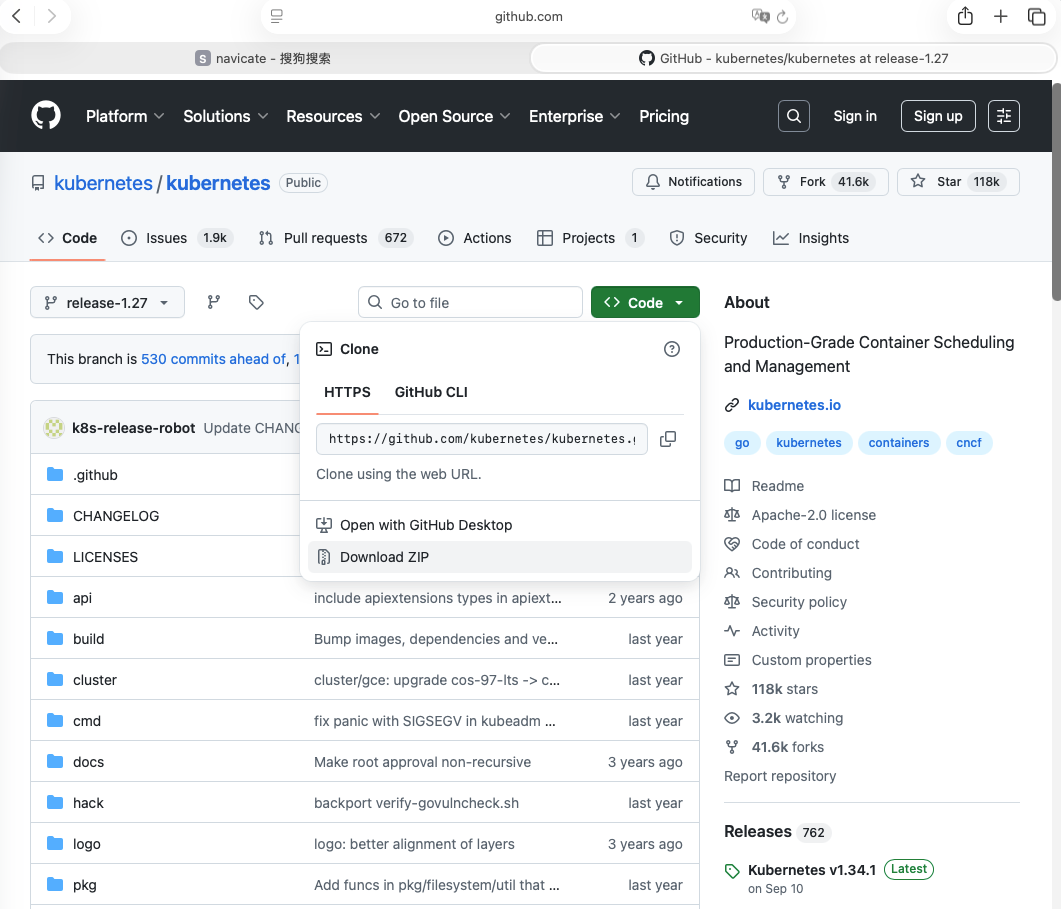Show Safari tab overview icon
Screen dimensions: 1061x909
(1036, 16)
